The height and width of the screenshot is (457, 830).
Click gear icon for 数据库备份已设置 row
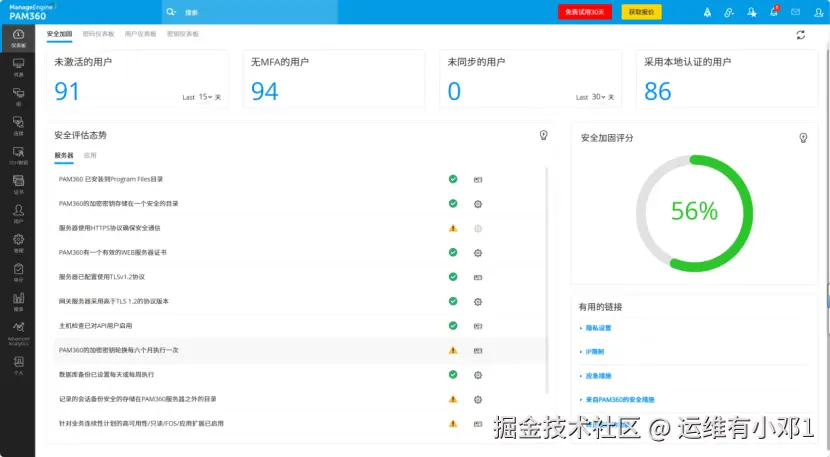click(x=477, y=375)
